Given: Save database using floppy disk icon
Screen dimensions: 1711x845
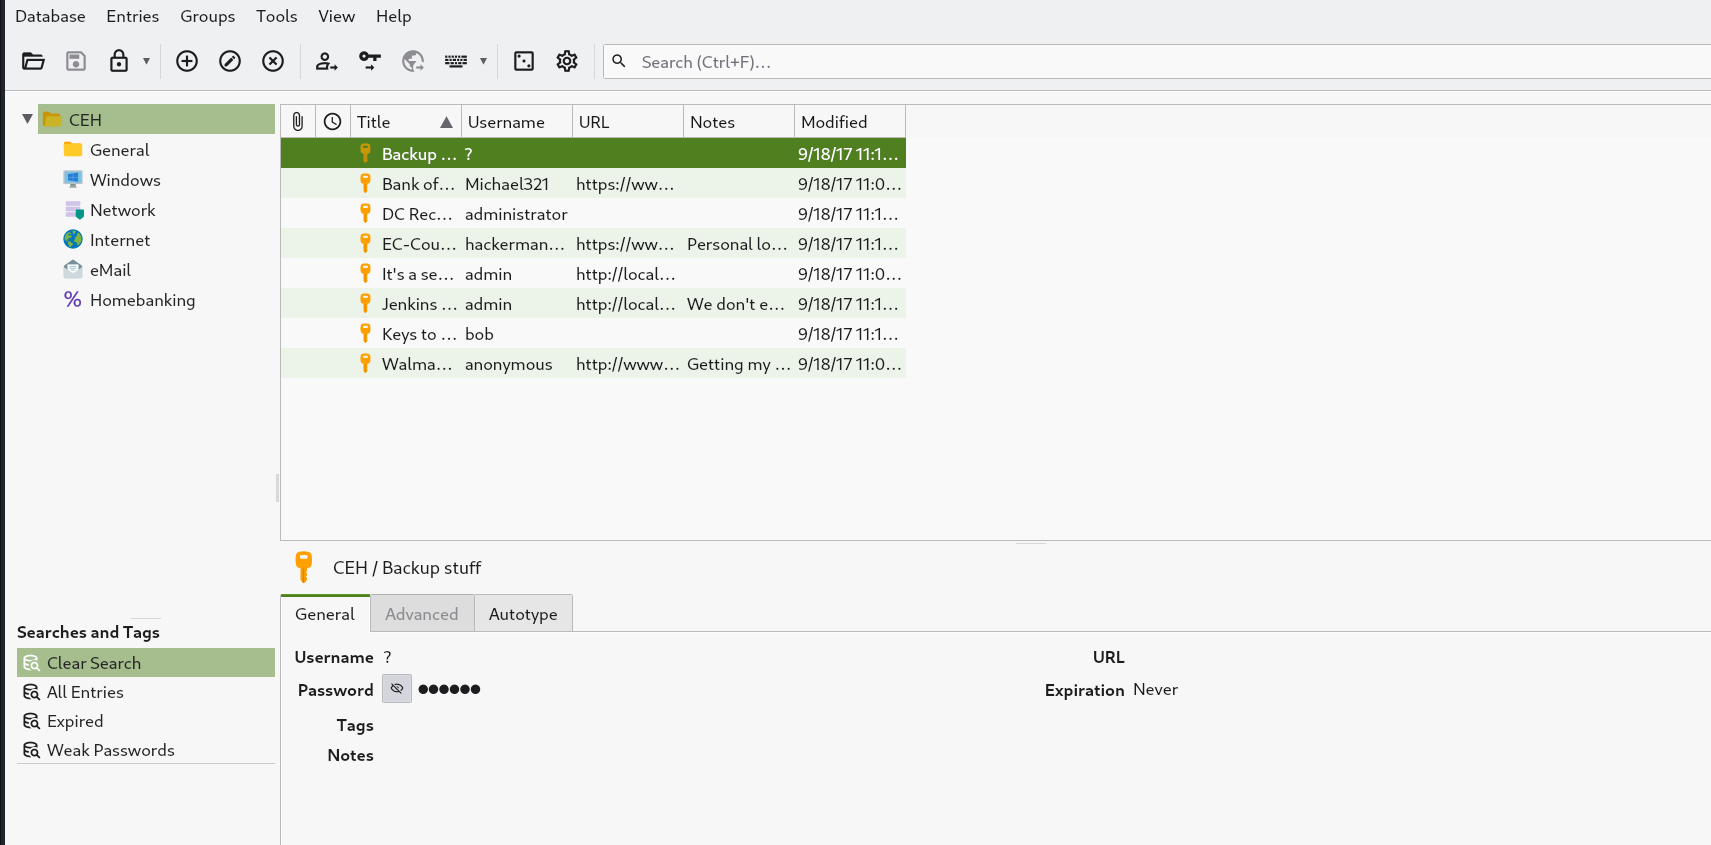Looking at the screenshot, I should click(76, 61).
